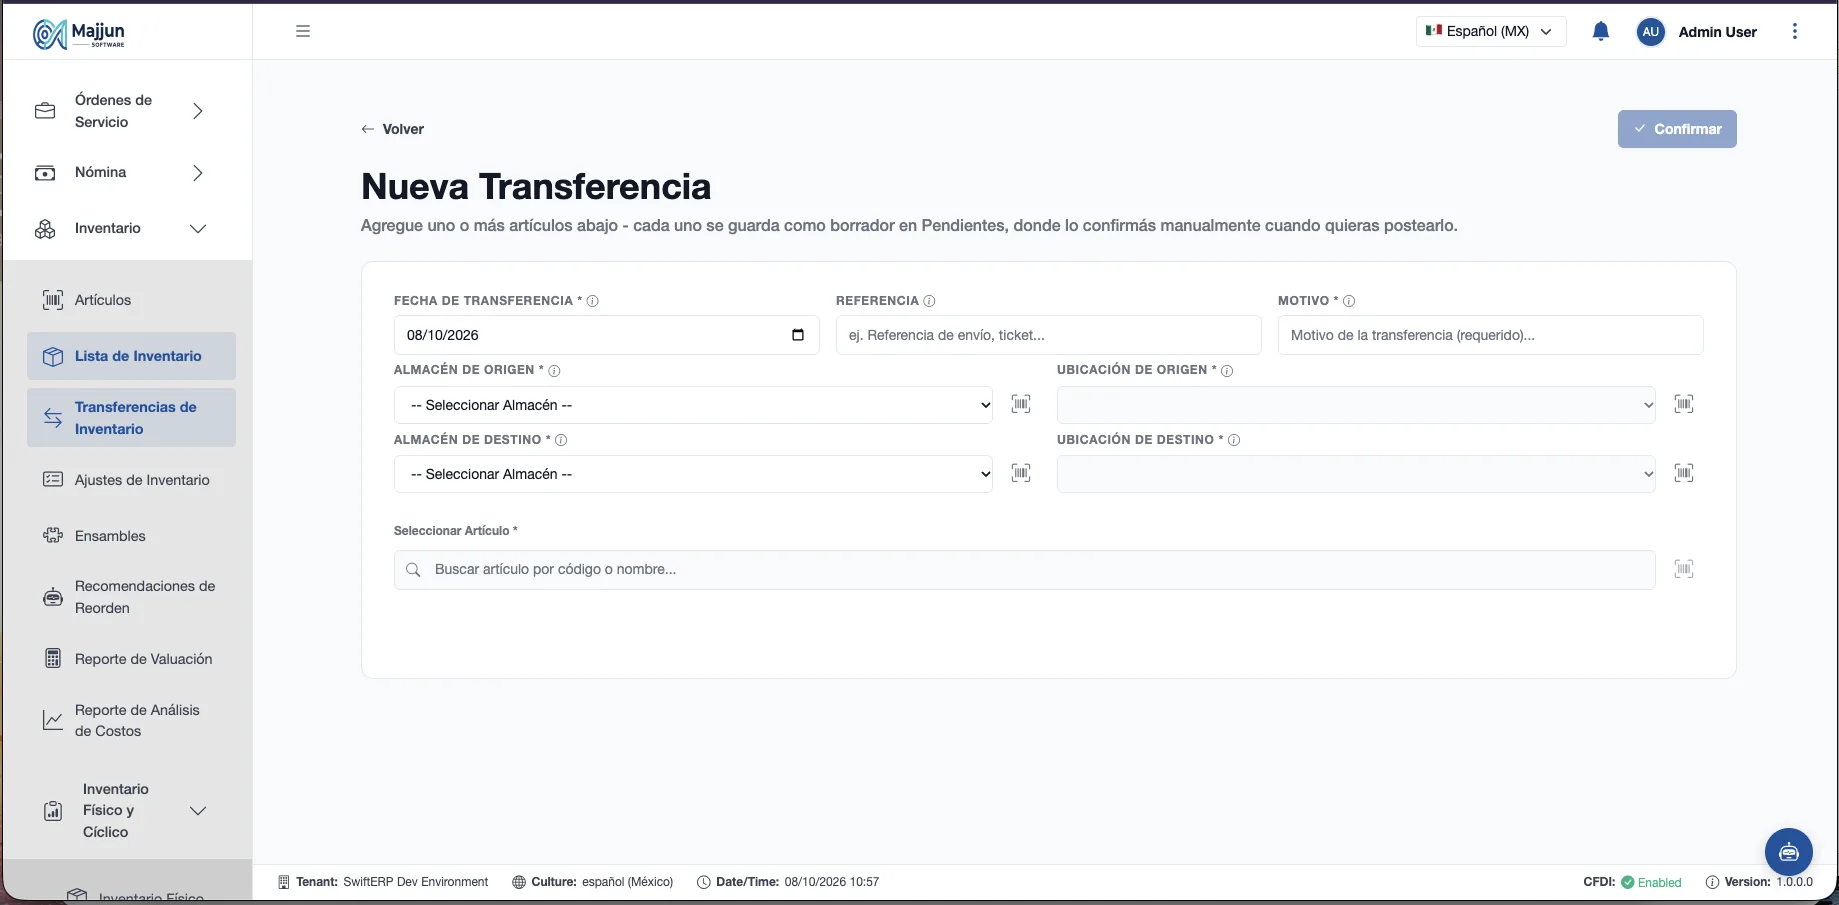Open the Ubicación de Destino dropdown
This screenshot has height=905, width=1839.
pos(1356,474)
